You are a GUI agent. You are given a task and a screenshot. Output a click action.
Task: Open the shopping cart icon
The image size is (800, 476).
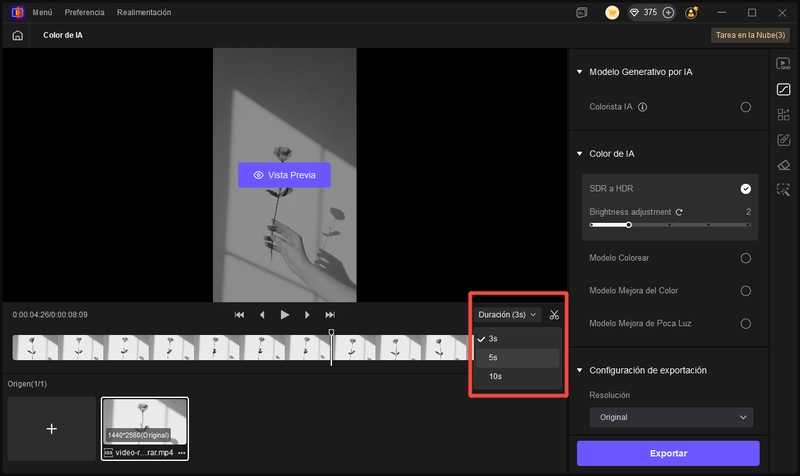click(612, 13)
